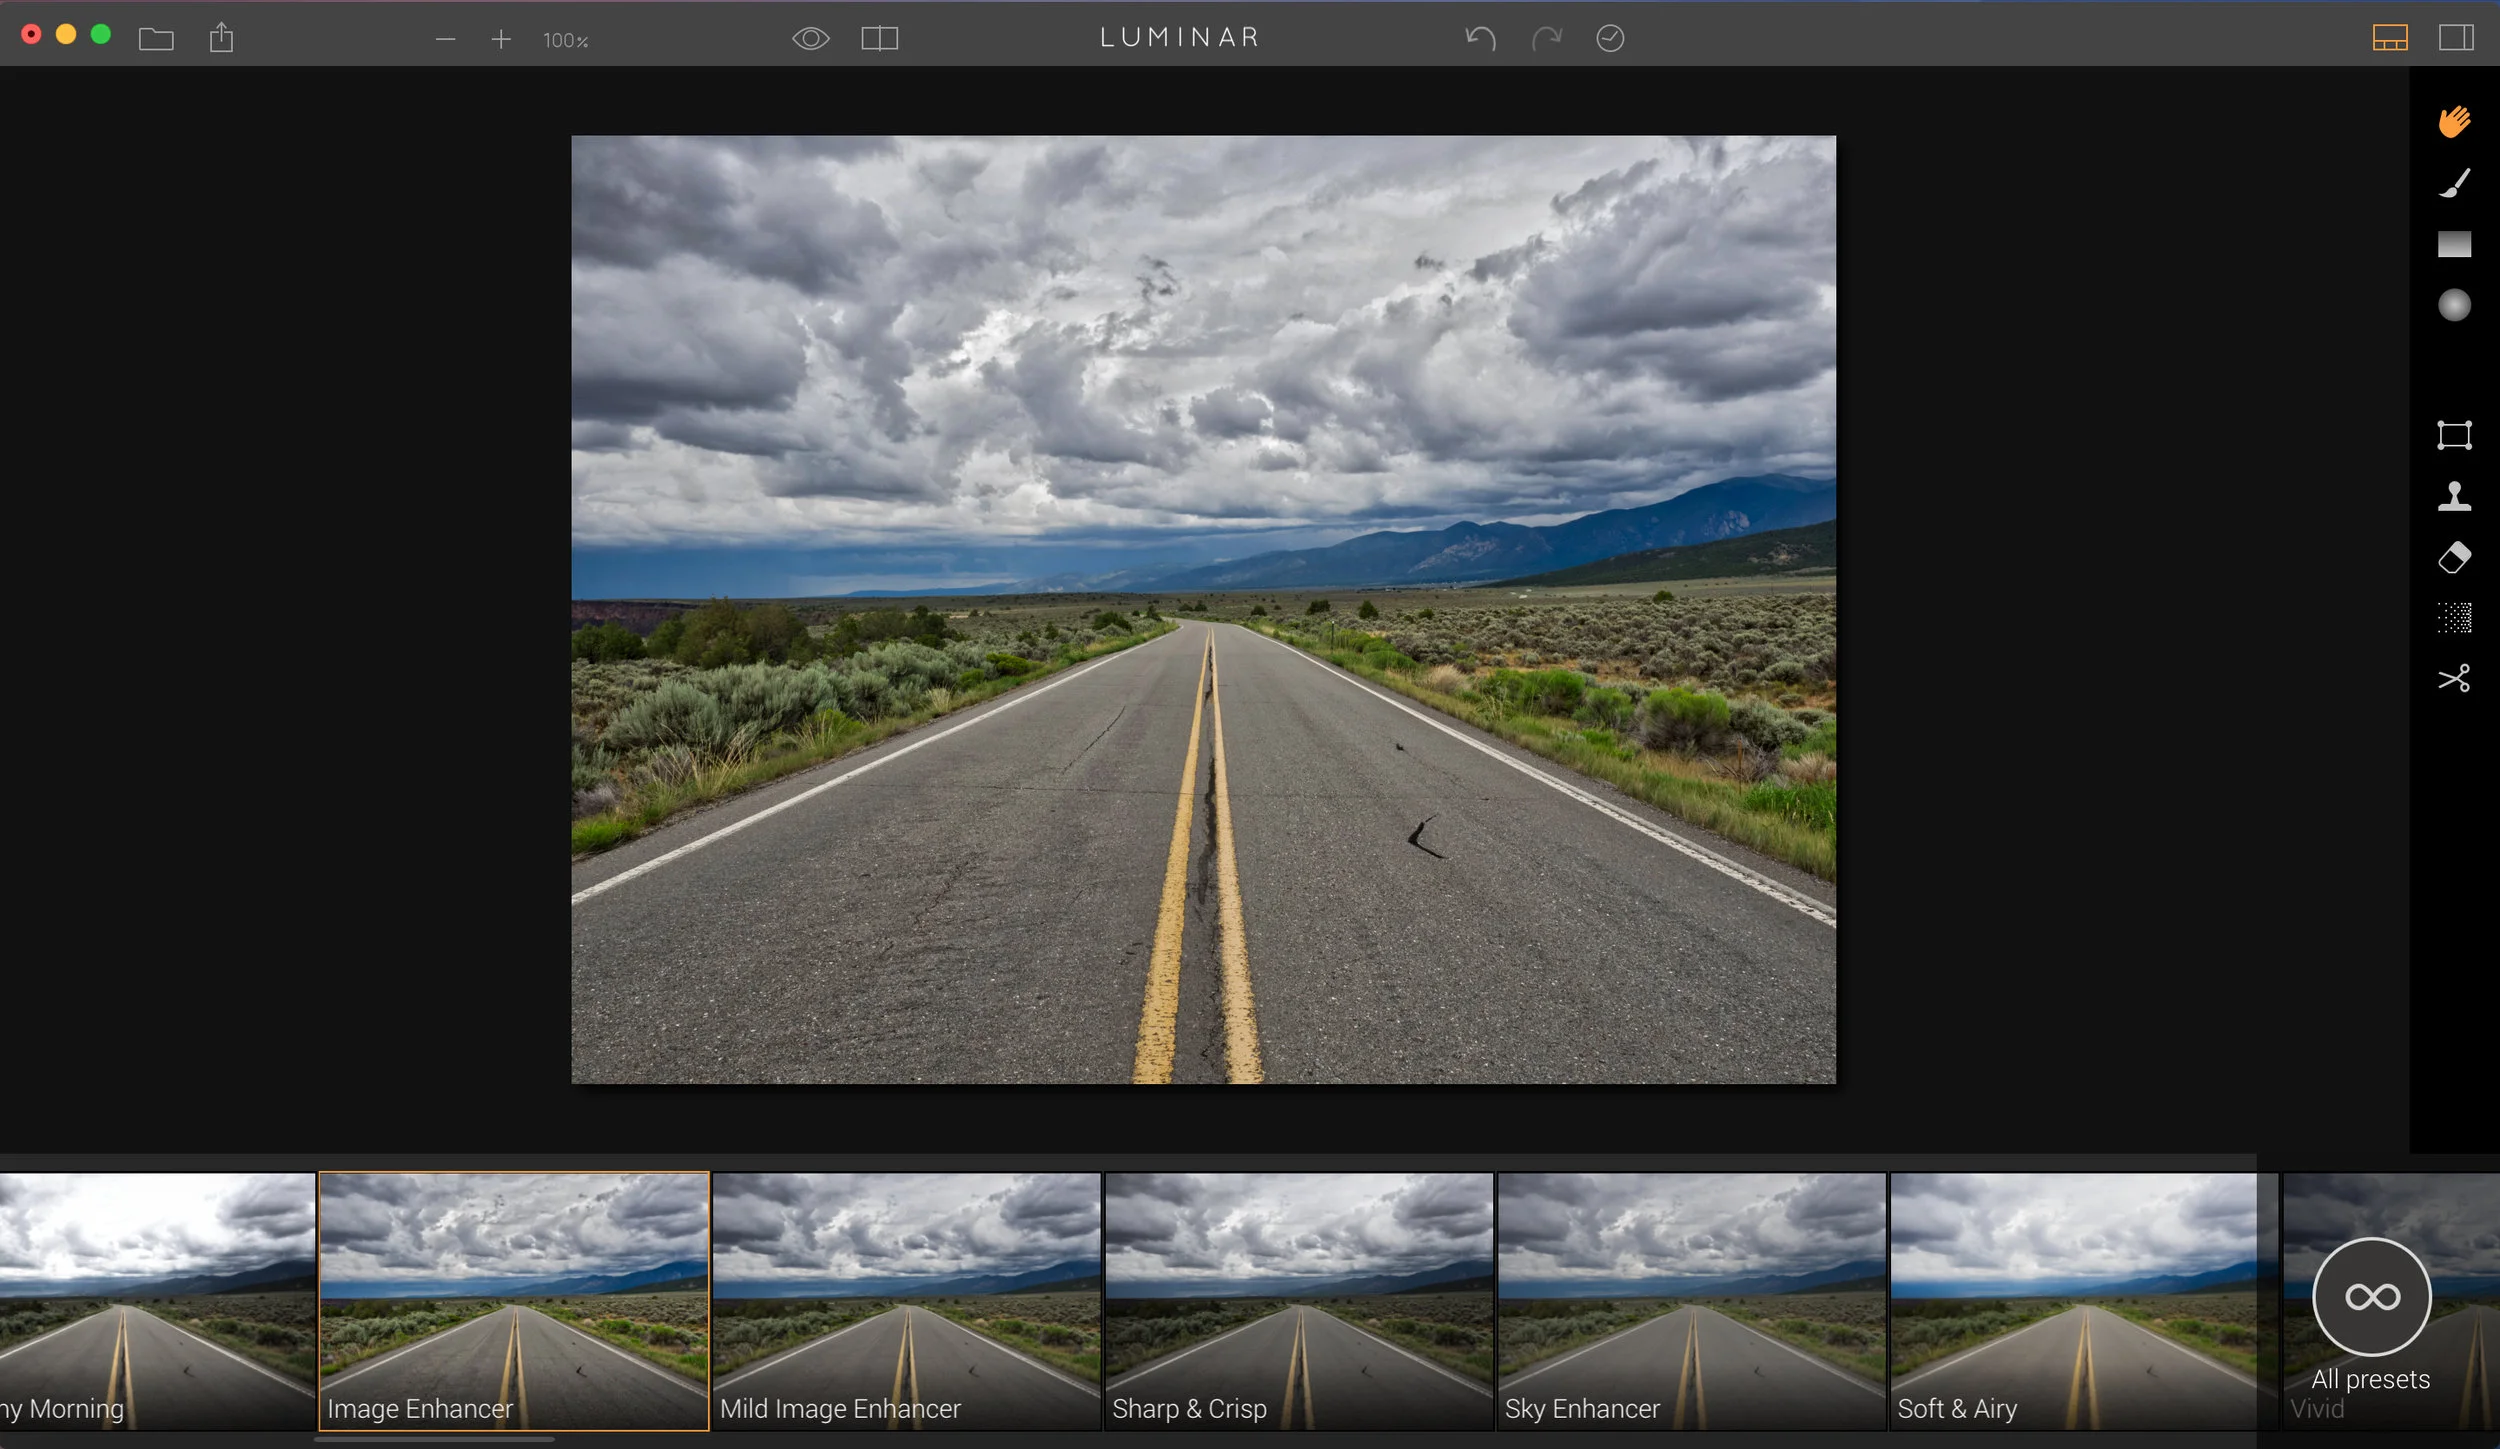Select the Crop scissors tool
2500x1449 pixels.
tap(2453, 679)
